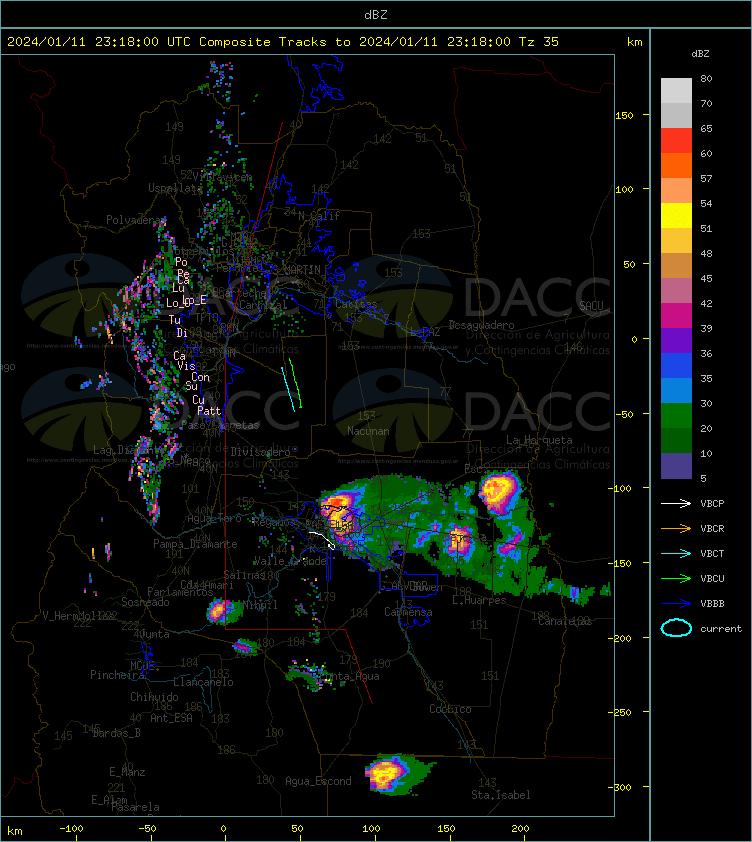The image size is (752, 842).
Task: Click the white VBCP arrow in legend
Action: [676, 503]
